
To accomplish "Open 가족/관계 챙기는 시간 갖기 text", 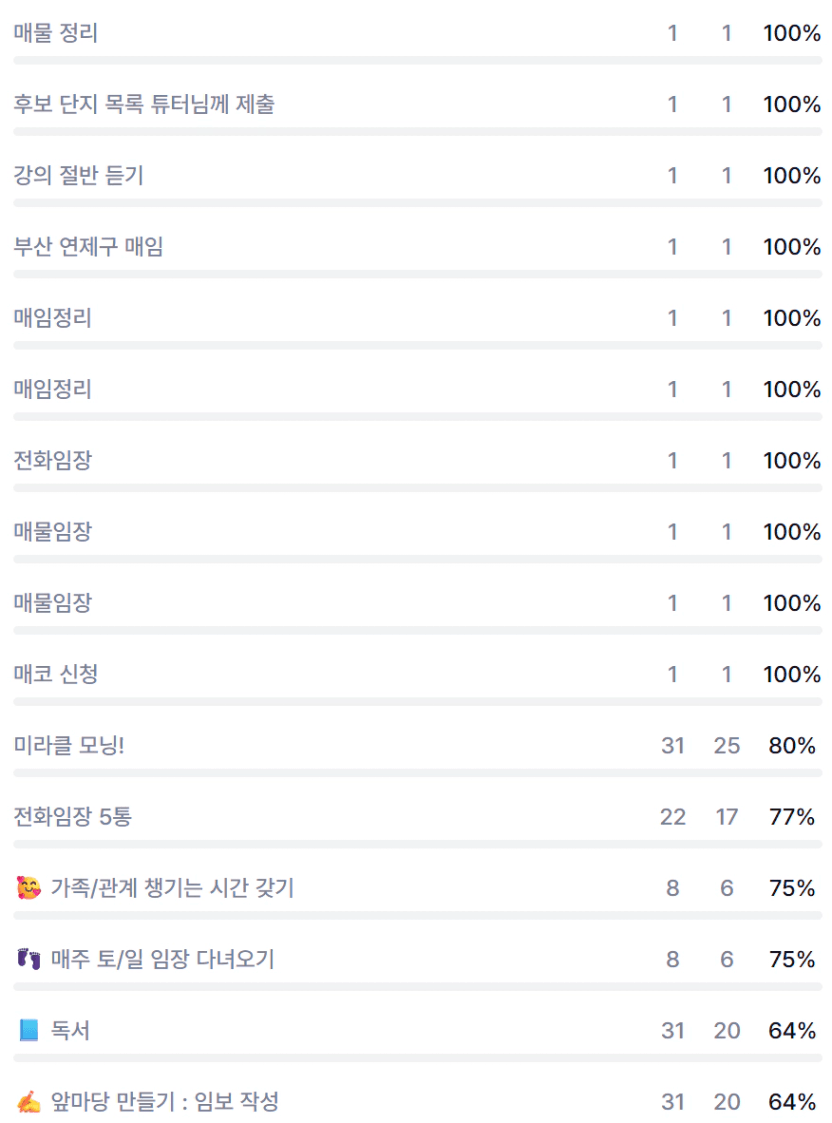I will pos(172,888).
